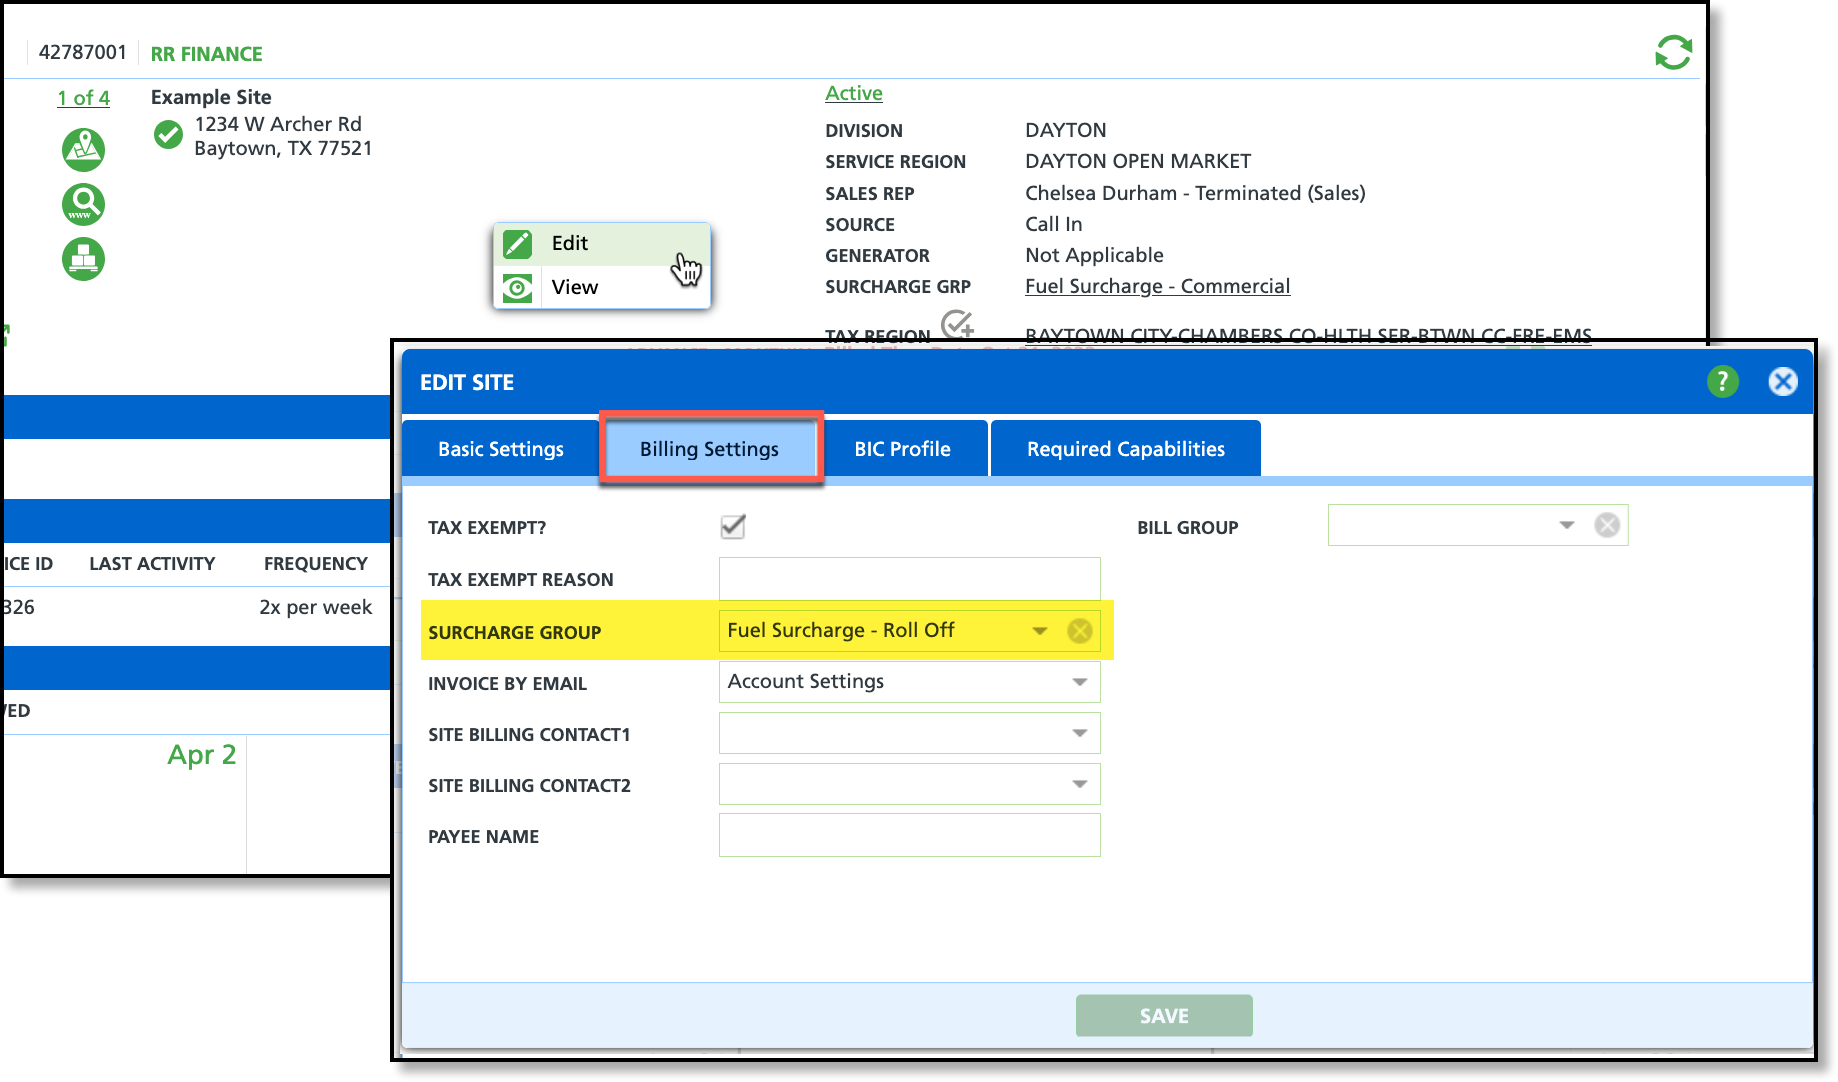This screenshot has width=1838, height=1082.
Task: Open the Site Billing Contact1 dropdown
Action: [x=1080, y=733]
